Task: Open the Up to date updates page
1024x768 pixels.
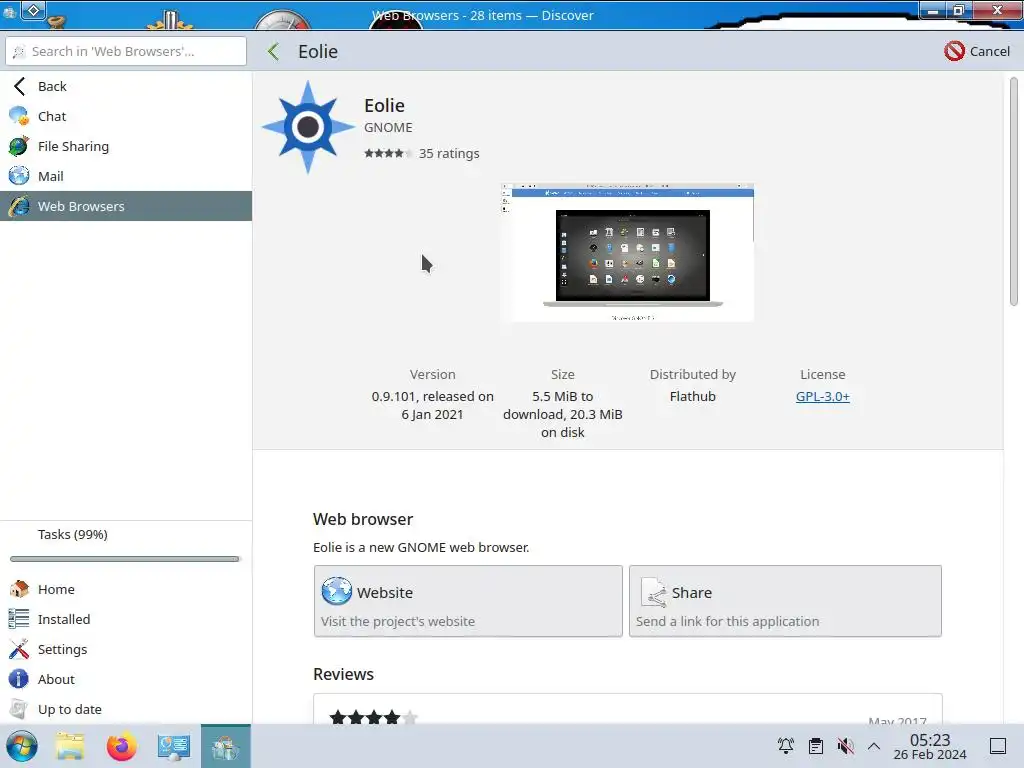Action: pyautogui.click(x=126, y=709)
